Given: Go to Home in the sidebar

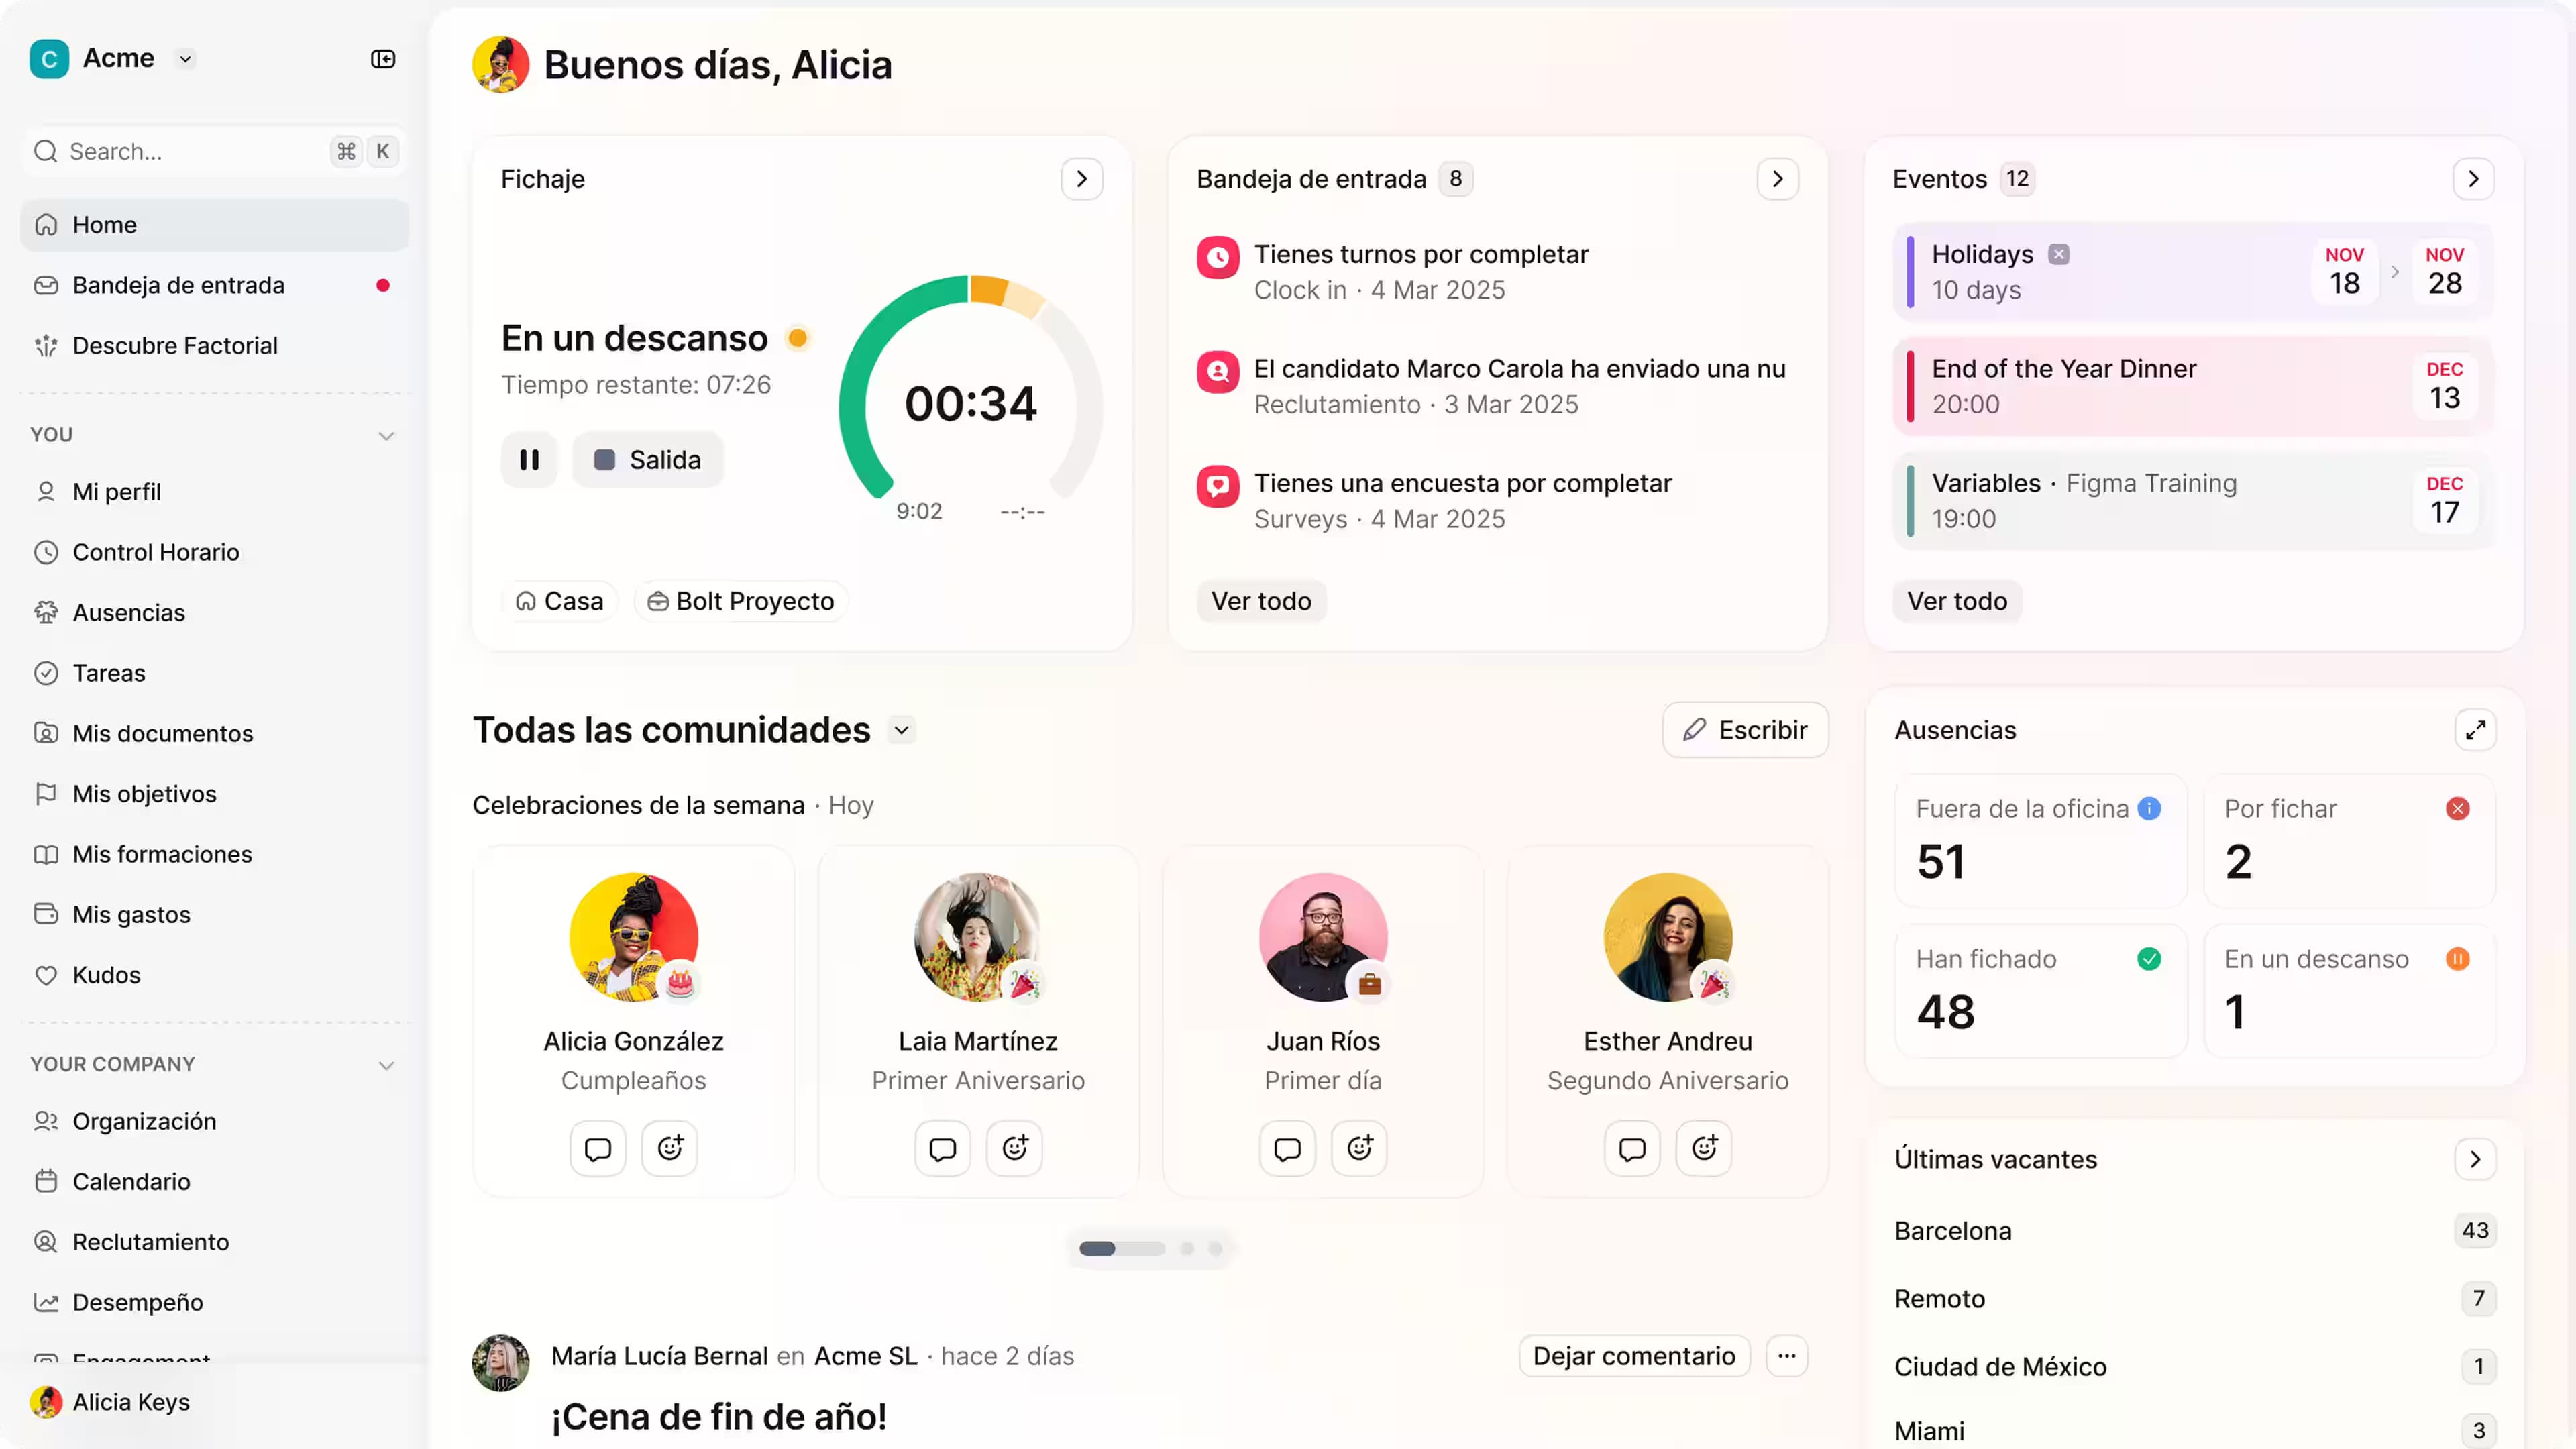Looking at the screenshot, I should pyautogui.click(x=104, y=224).
